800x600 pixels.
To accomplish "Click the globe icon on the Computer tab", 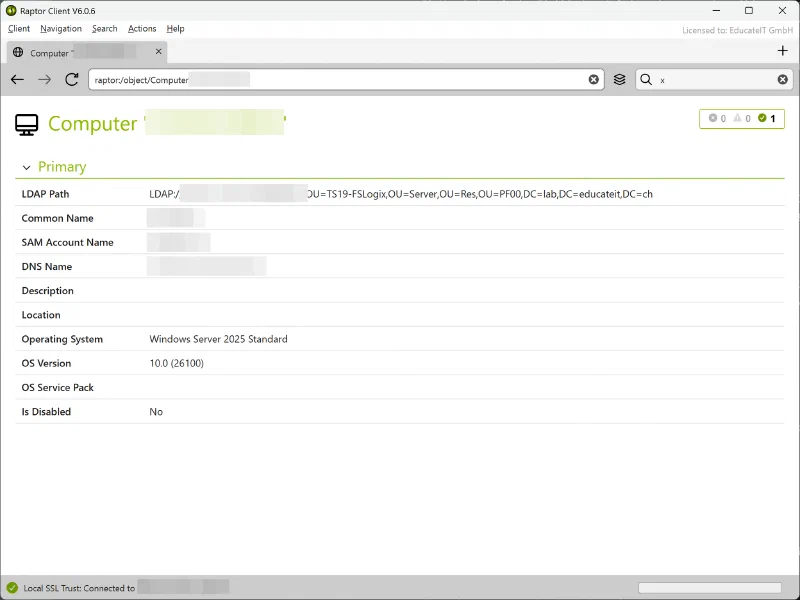I will point(18,52).
